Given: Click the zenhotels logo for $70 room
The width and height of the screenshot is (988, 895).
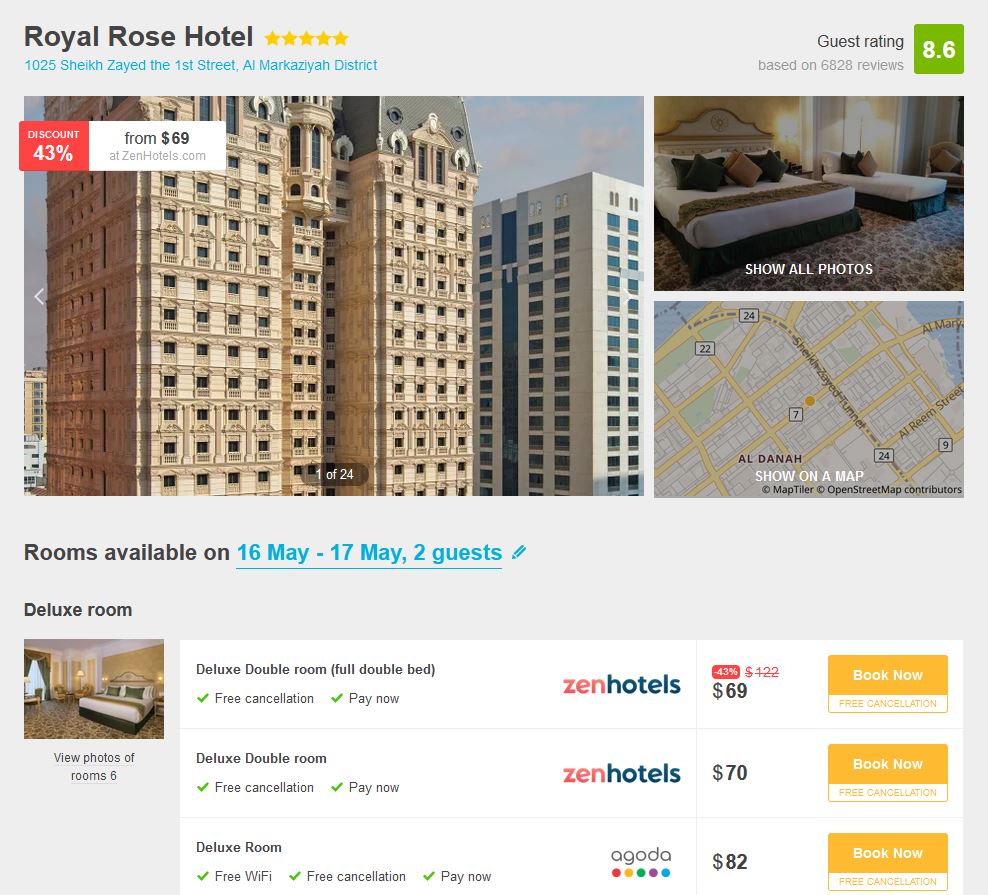Looking at the screenshot, I should tap(621, 773).
